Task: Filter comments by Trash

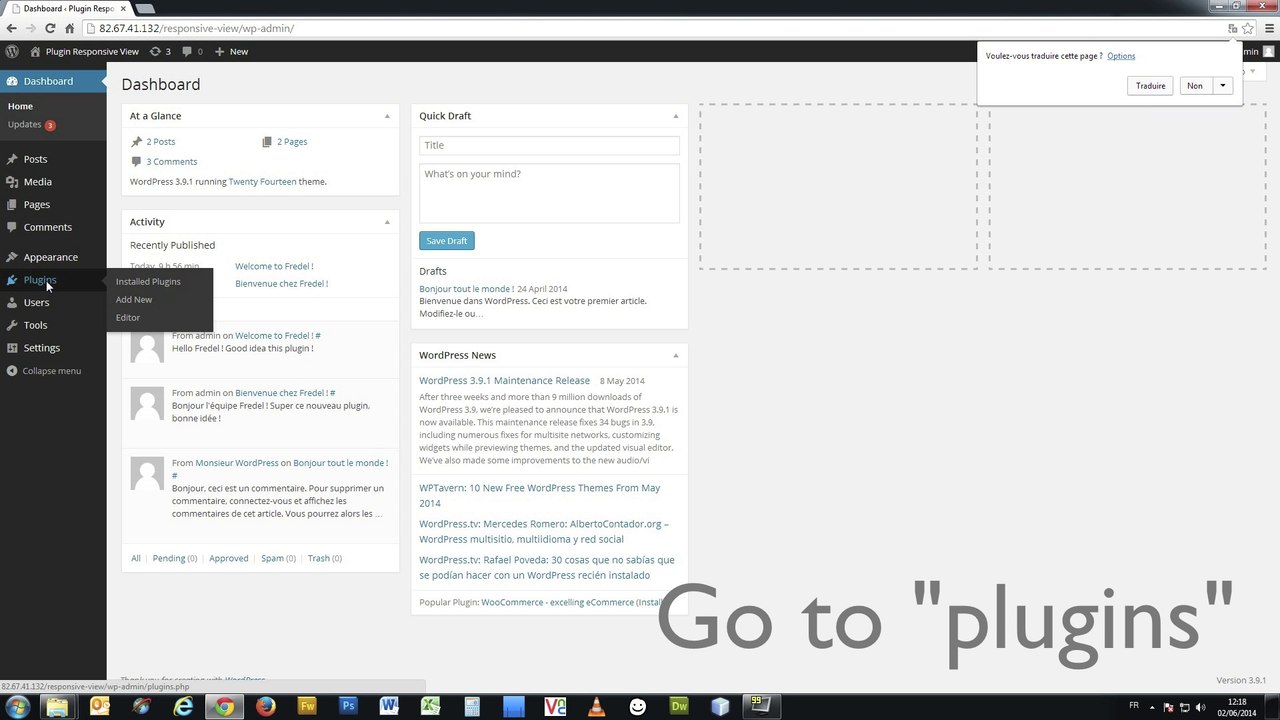Action: pos(318,558)
